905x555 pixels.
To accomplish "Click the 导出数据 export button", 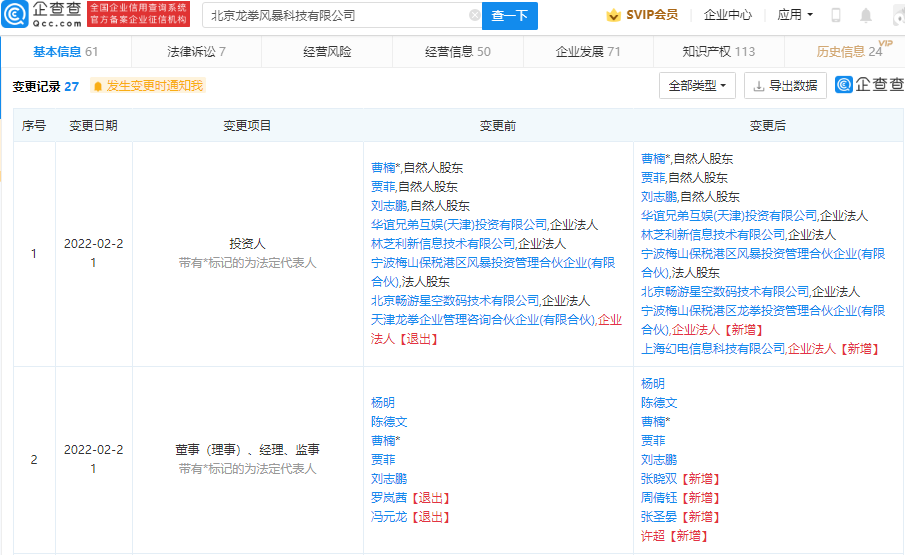I will tap(786, 86).
